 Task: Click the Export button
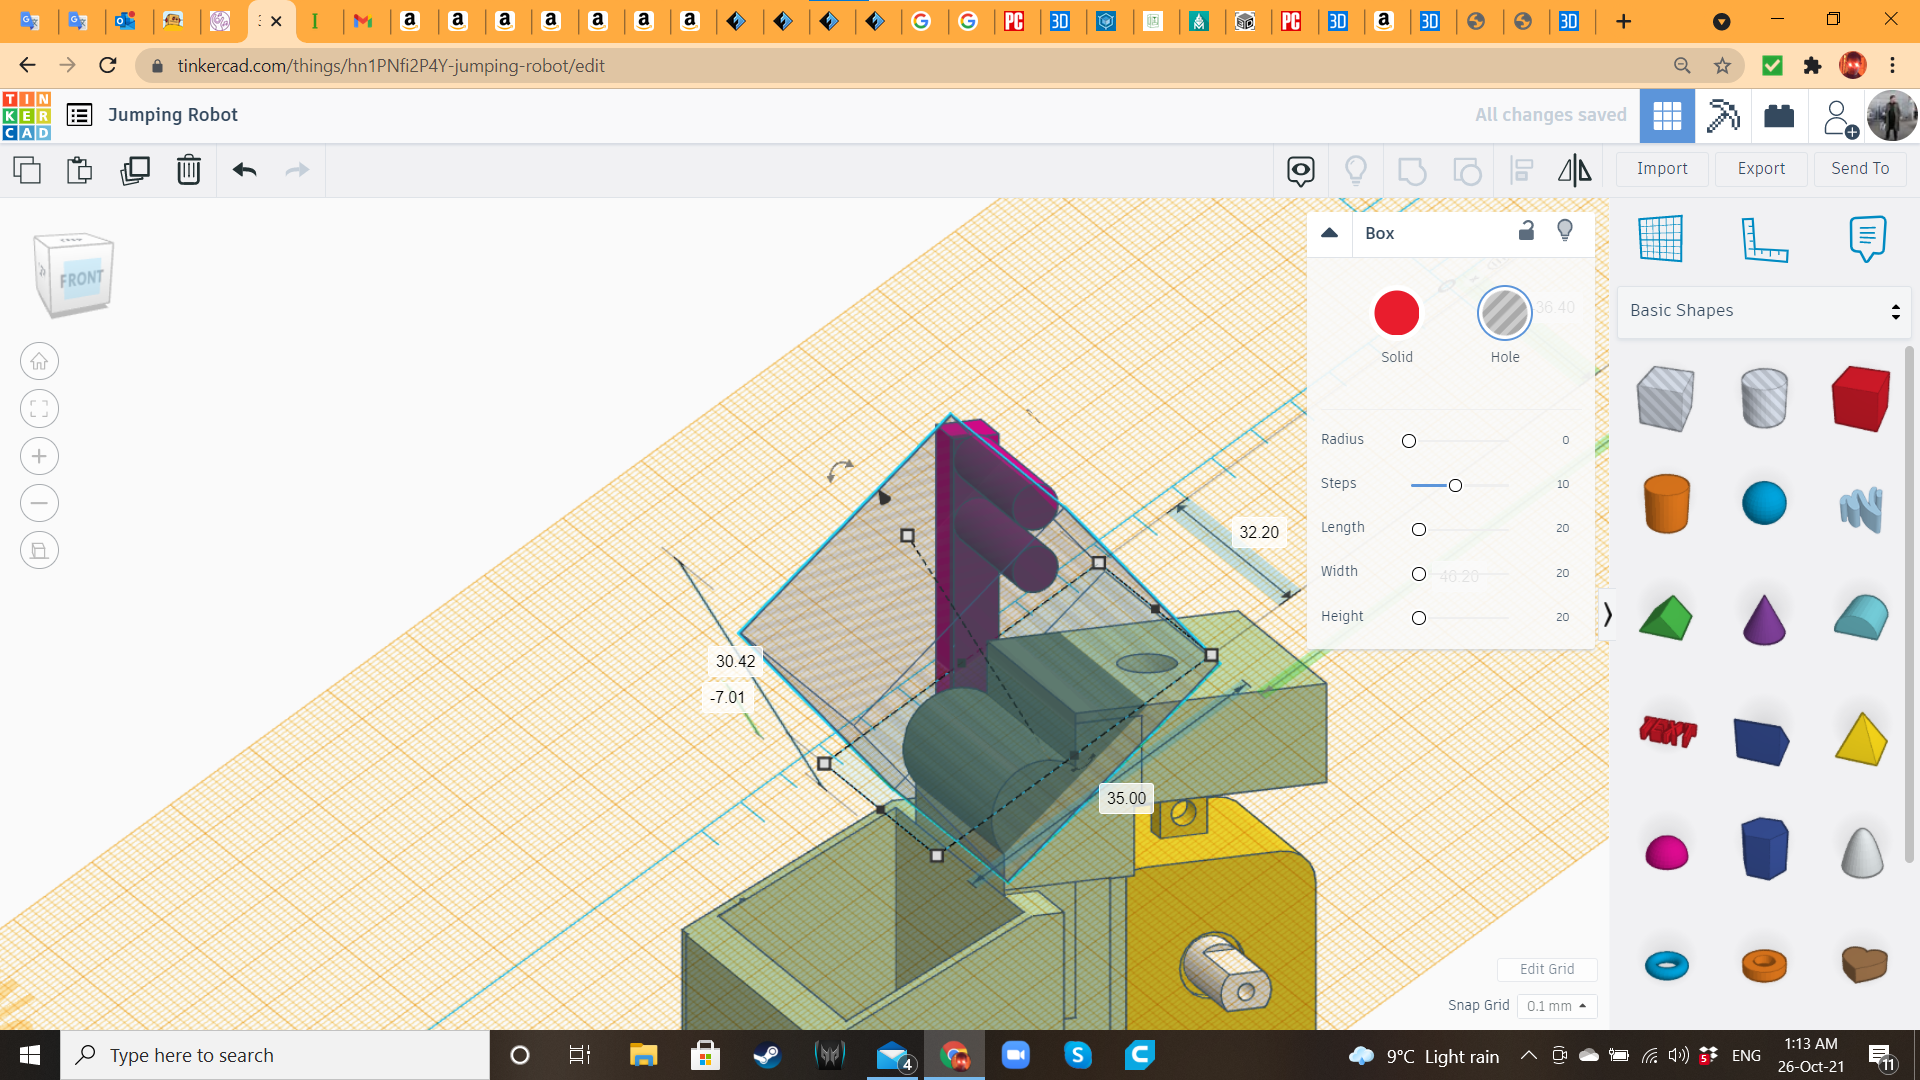[x=1761, y=169]
